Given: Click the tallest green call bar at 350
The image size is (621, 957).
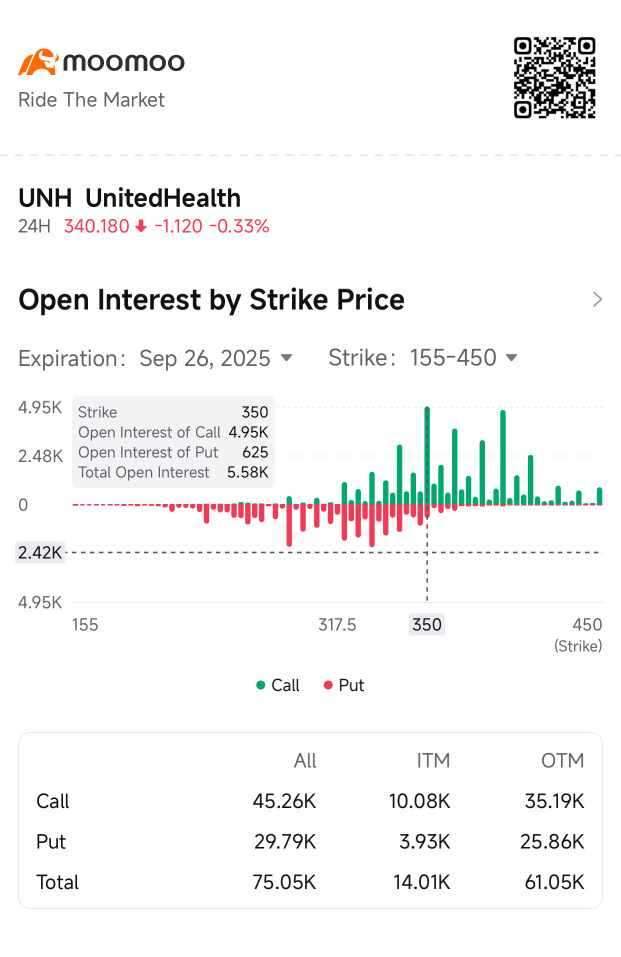Looking at the screenshot, I should click(x=427, y=455).
